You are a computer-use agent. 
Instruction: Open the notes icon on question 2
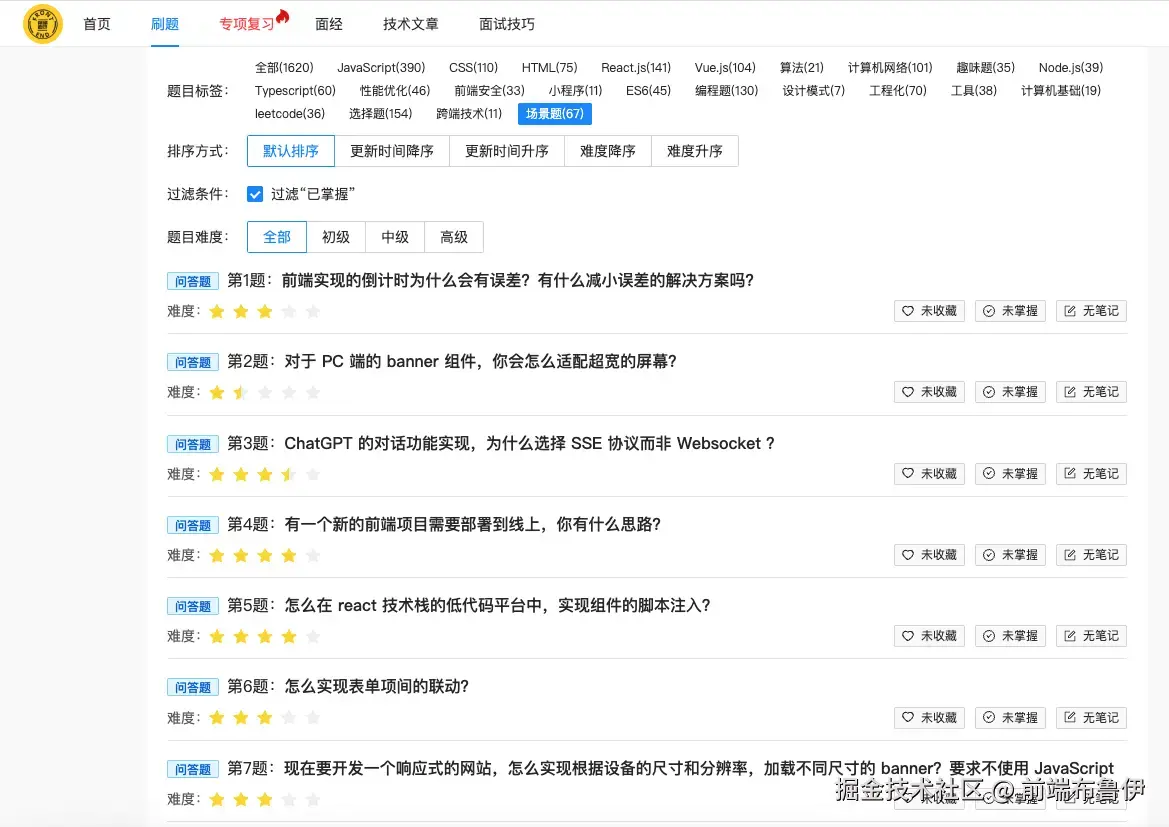point(1071,391)
